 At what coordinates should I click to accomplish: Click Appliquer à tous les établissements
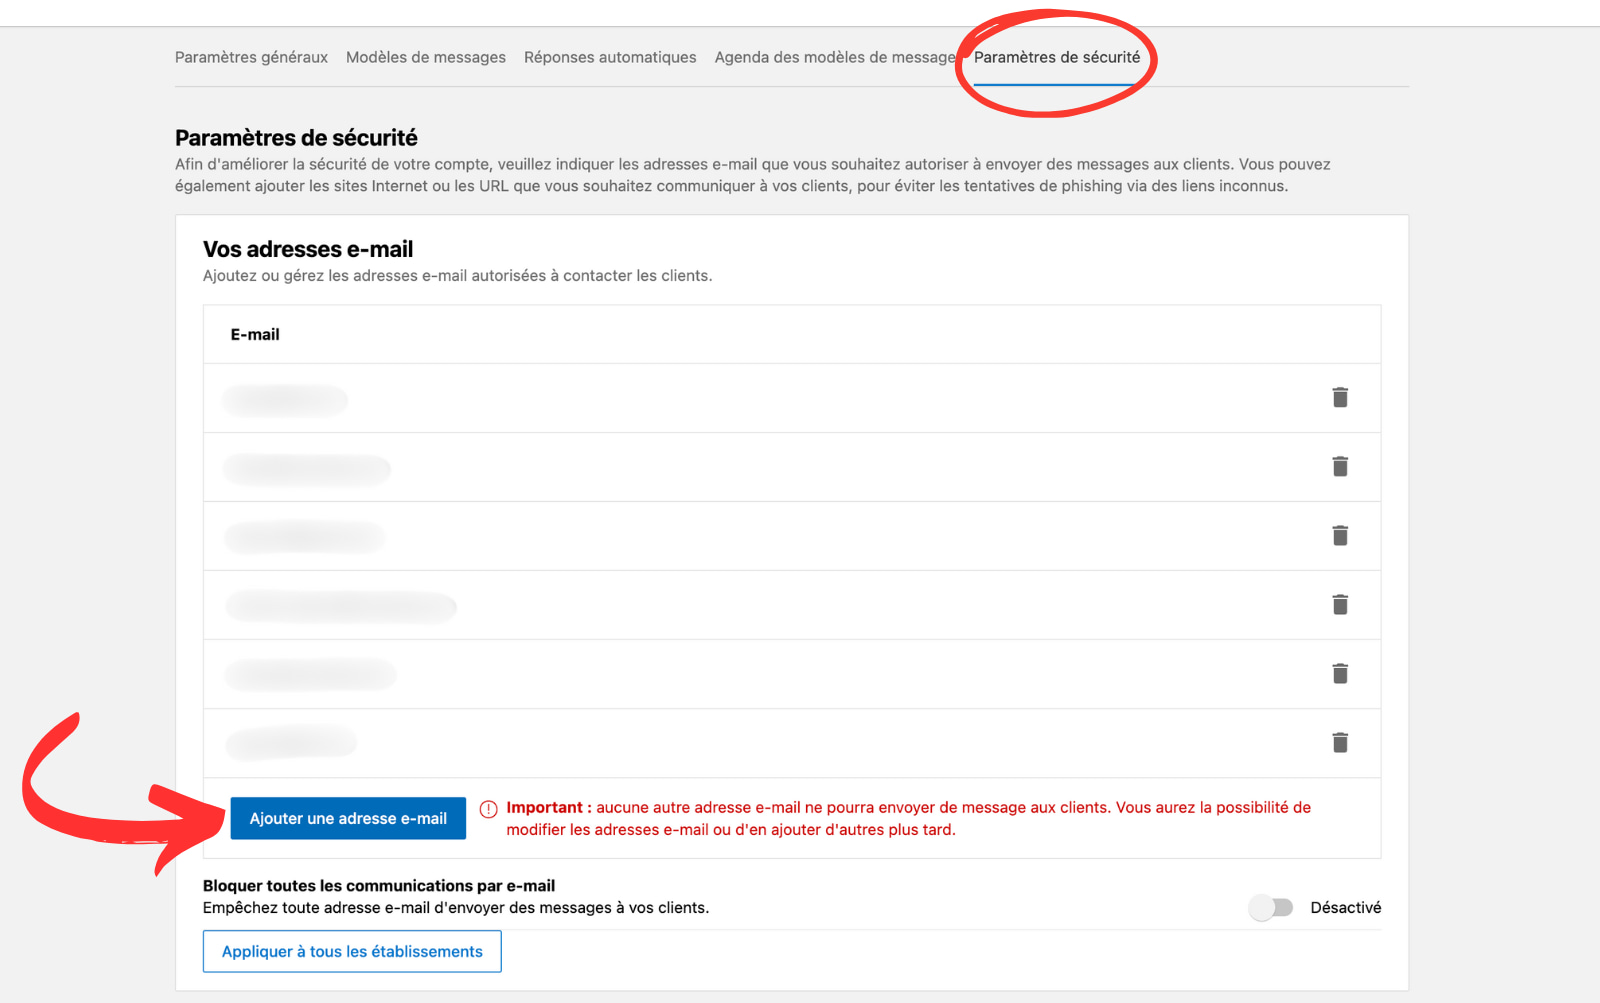[352, 951]
